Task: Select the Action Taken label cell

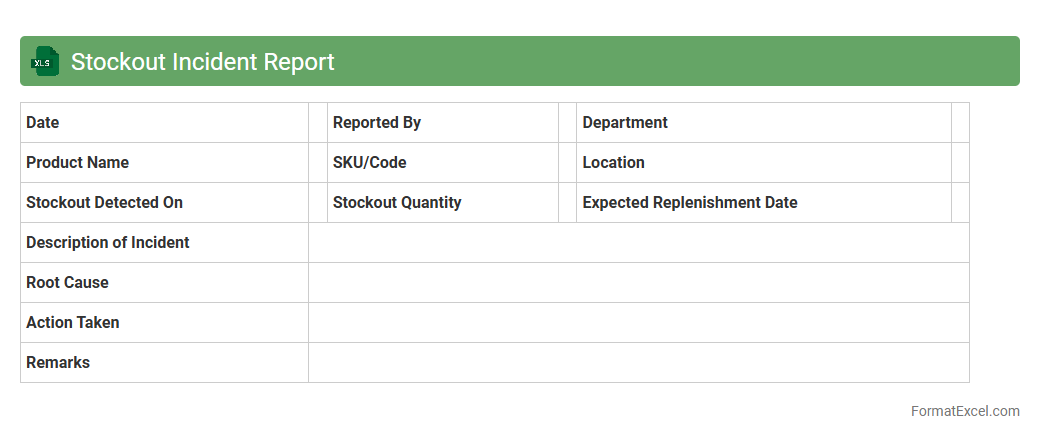Action: click(164, 323)
